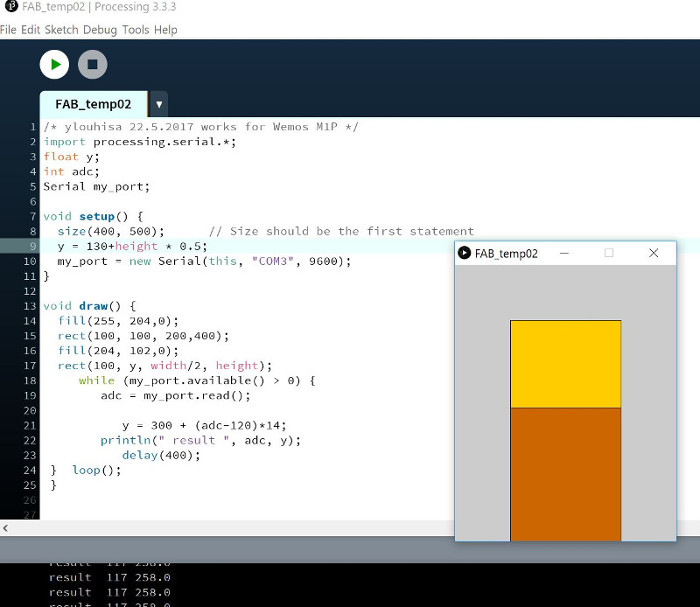Screen dimensions: 700x607
Task: Click the scroll left arrow under the editor
Action: 5,528
